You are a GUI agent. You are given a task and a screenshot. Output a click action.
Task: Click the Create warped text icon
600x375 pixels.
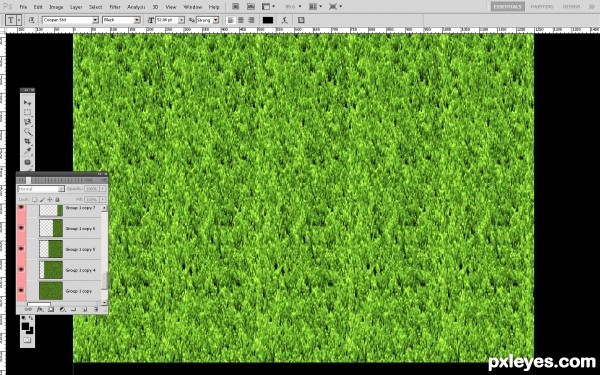284,20
